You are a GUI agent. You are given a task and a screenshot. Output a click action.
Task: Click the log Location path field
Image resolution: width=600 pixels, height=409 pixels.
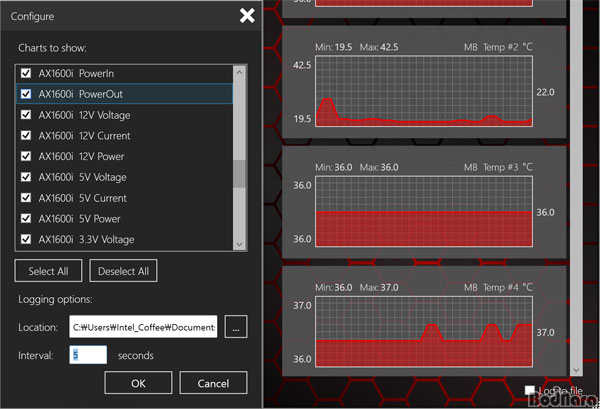(143, 327)
